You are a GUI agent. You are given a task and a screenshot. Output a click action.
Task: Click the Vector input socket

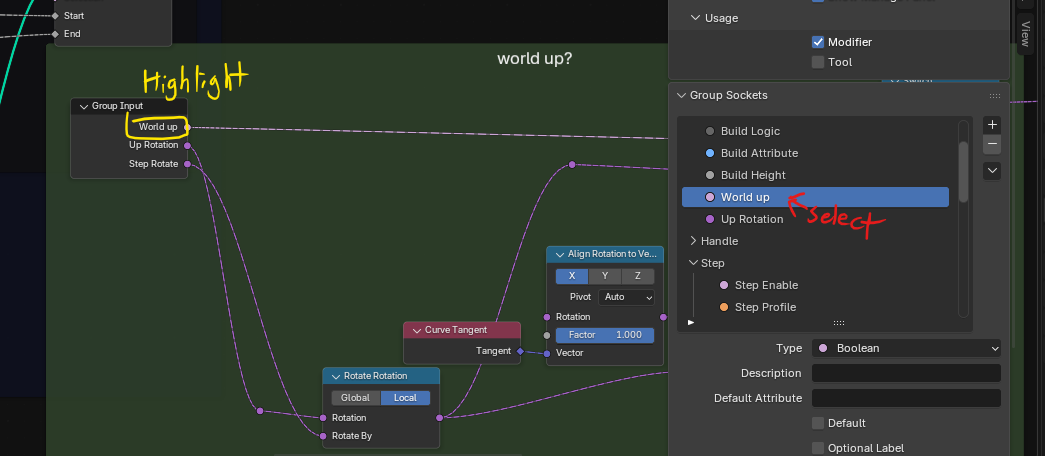pos(547,353)
